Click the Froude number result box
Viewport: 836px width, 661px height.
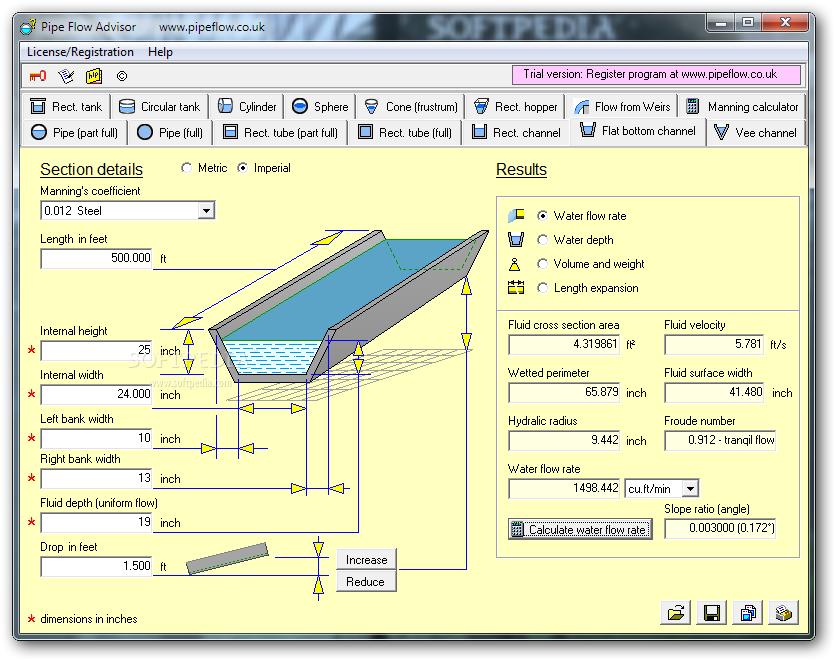[x=720, y=440]
